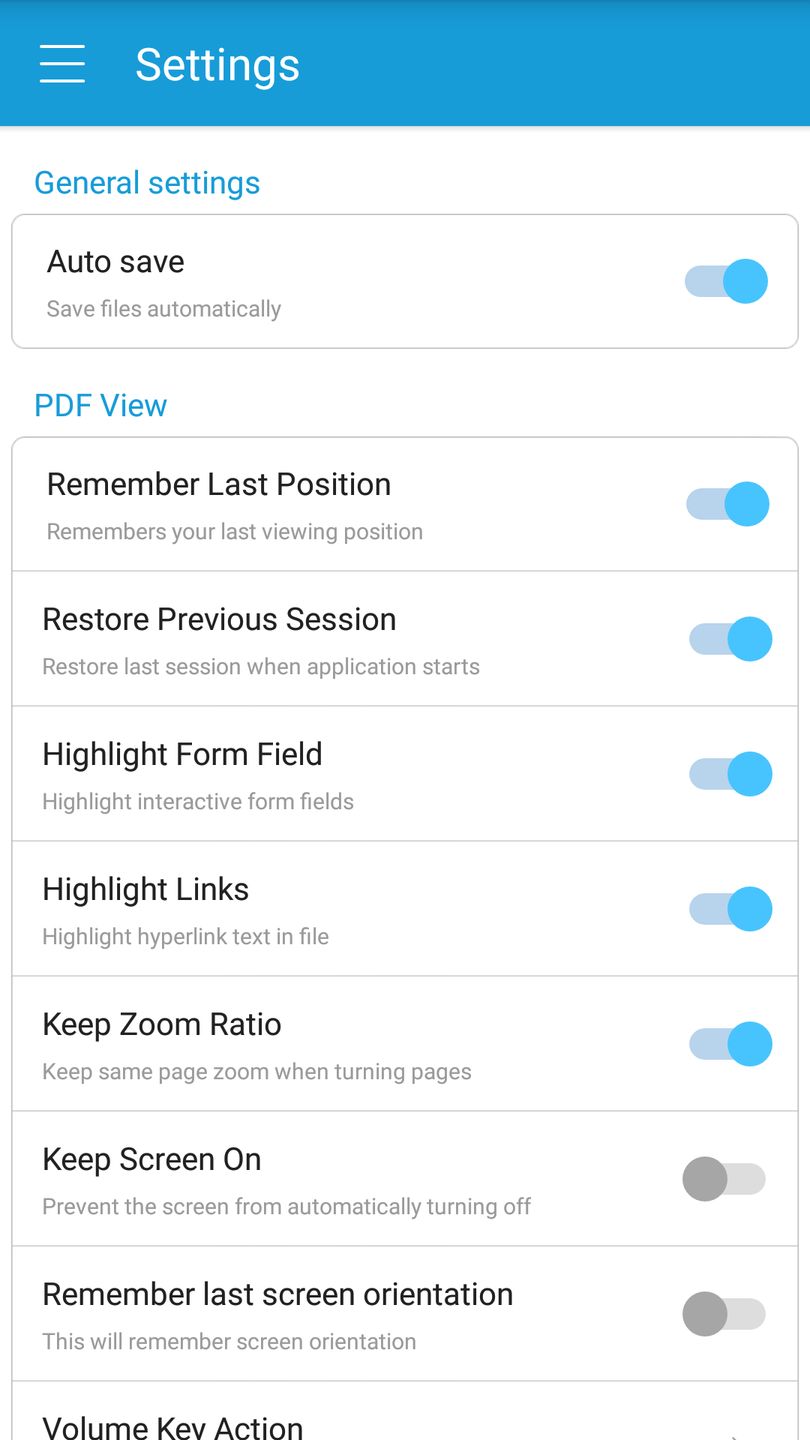The image size is (810, 1440).
Task: Tap the Keep Zoom Ratio row text
Action: tap(162, 1025)
